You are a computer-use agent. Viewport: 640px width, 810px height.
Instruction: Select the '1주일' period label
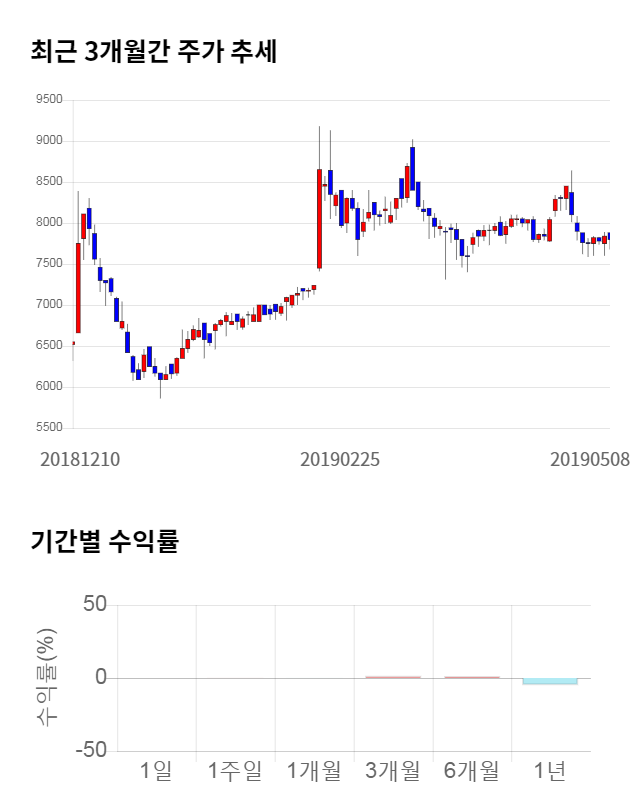coord(235,770)
